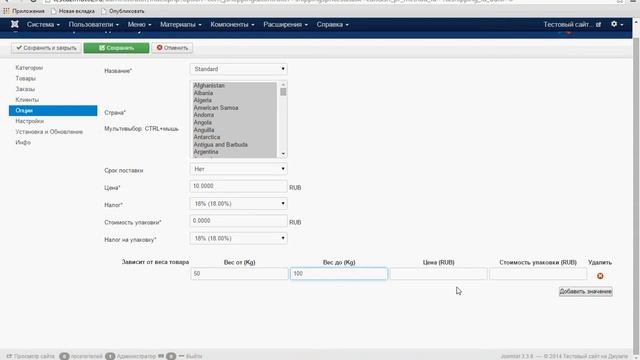The image size is (640, 360).
Task: Expand the Налог 18% dropdown
Action: 239,204
